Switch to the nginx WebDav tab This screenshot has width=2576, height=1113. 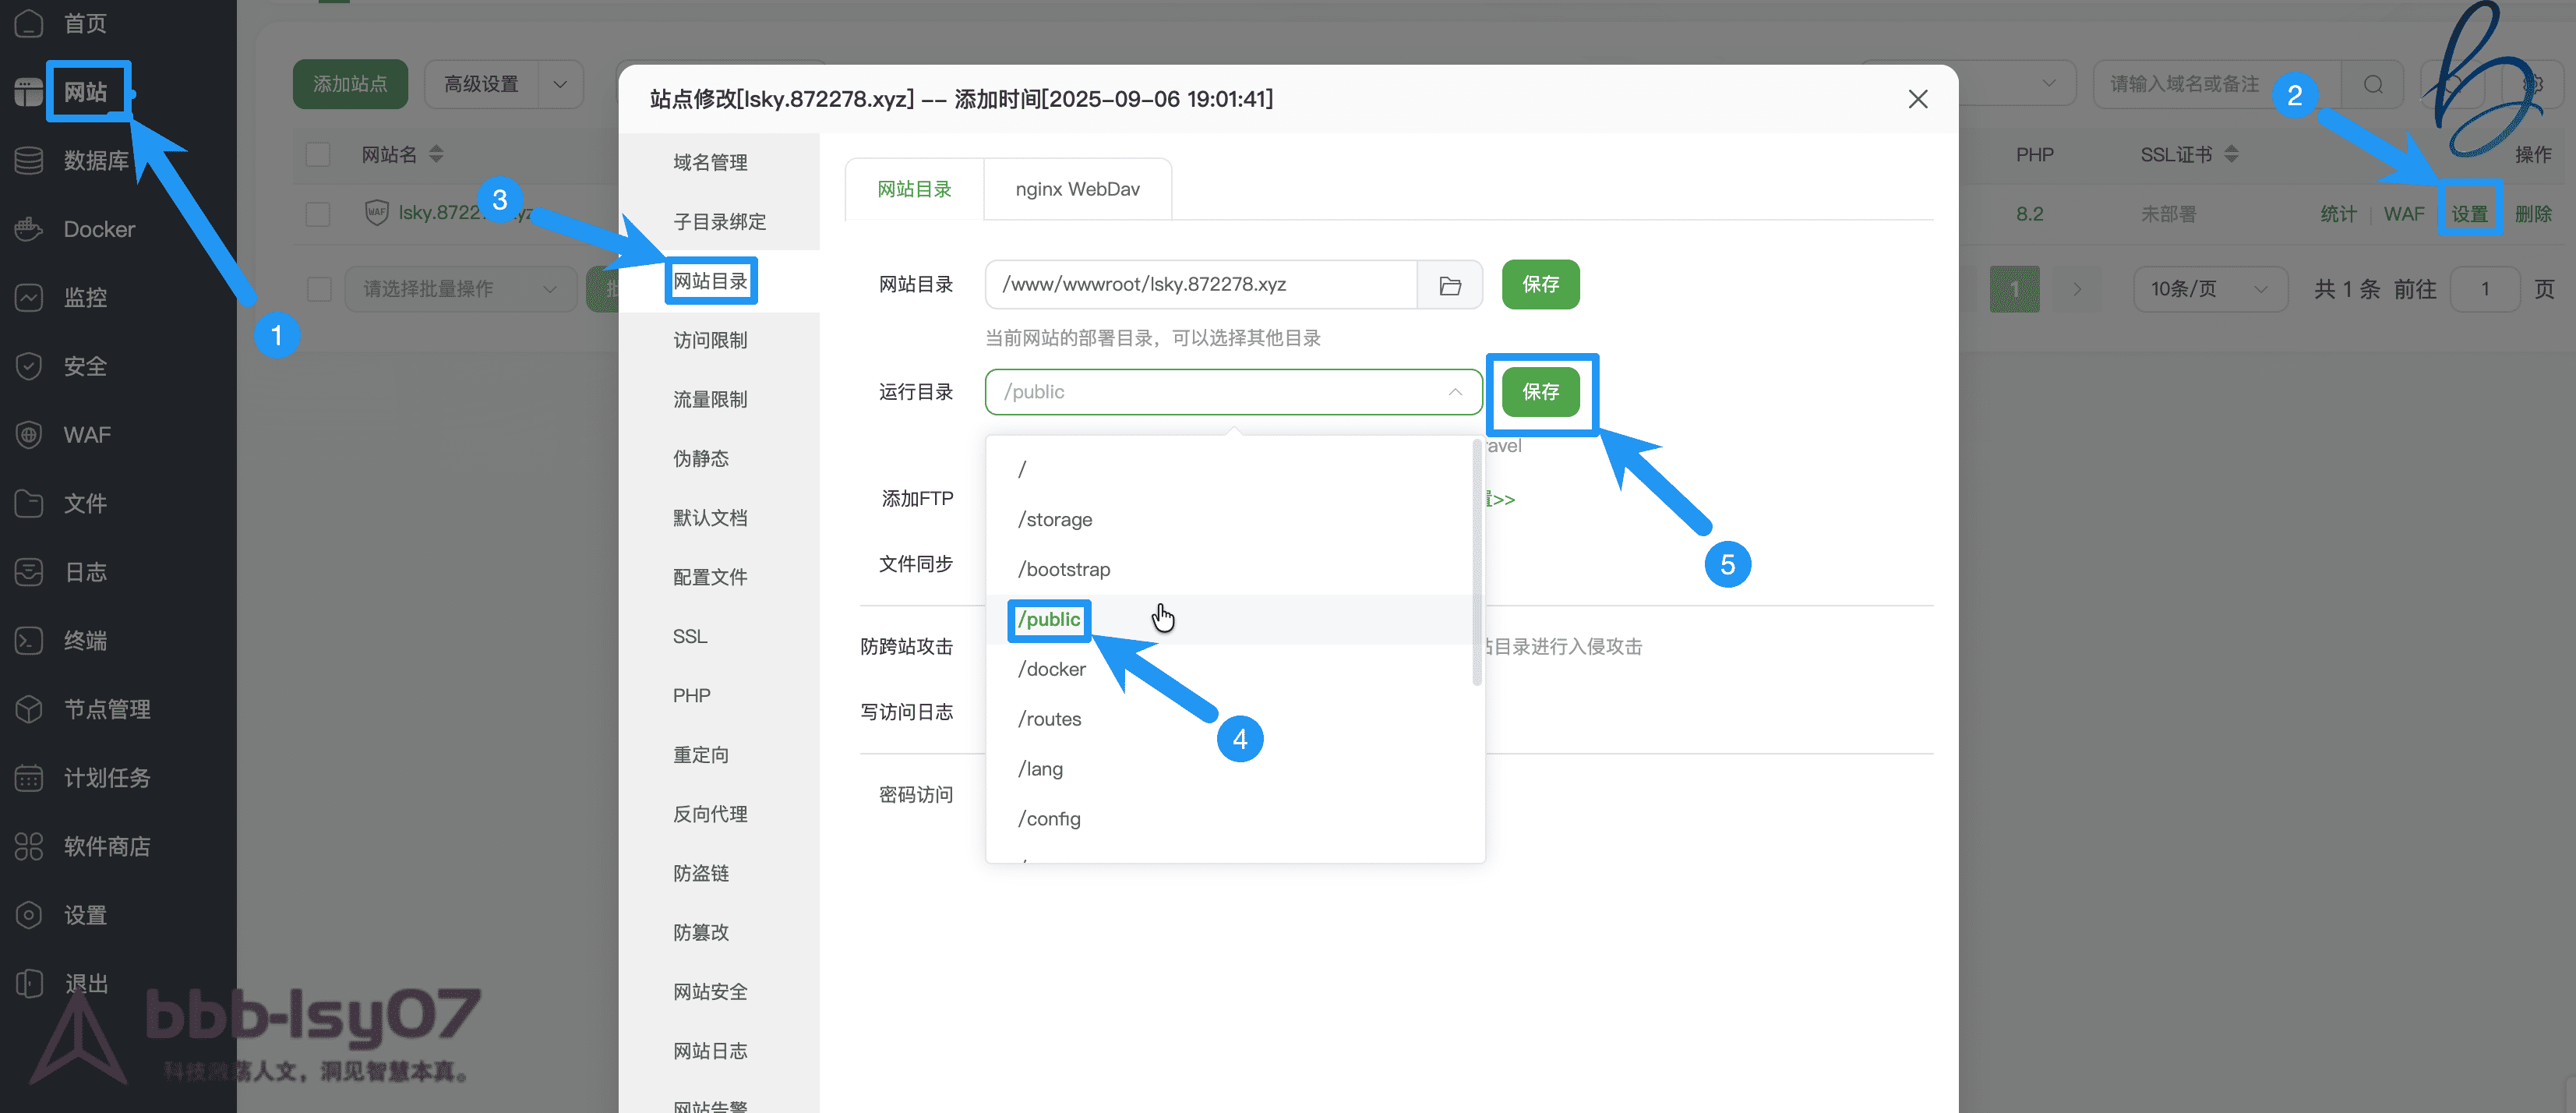1077,188
